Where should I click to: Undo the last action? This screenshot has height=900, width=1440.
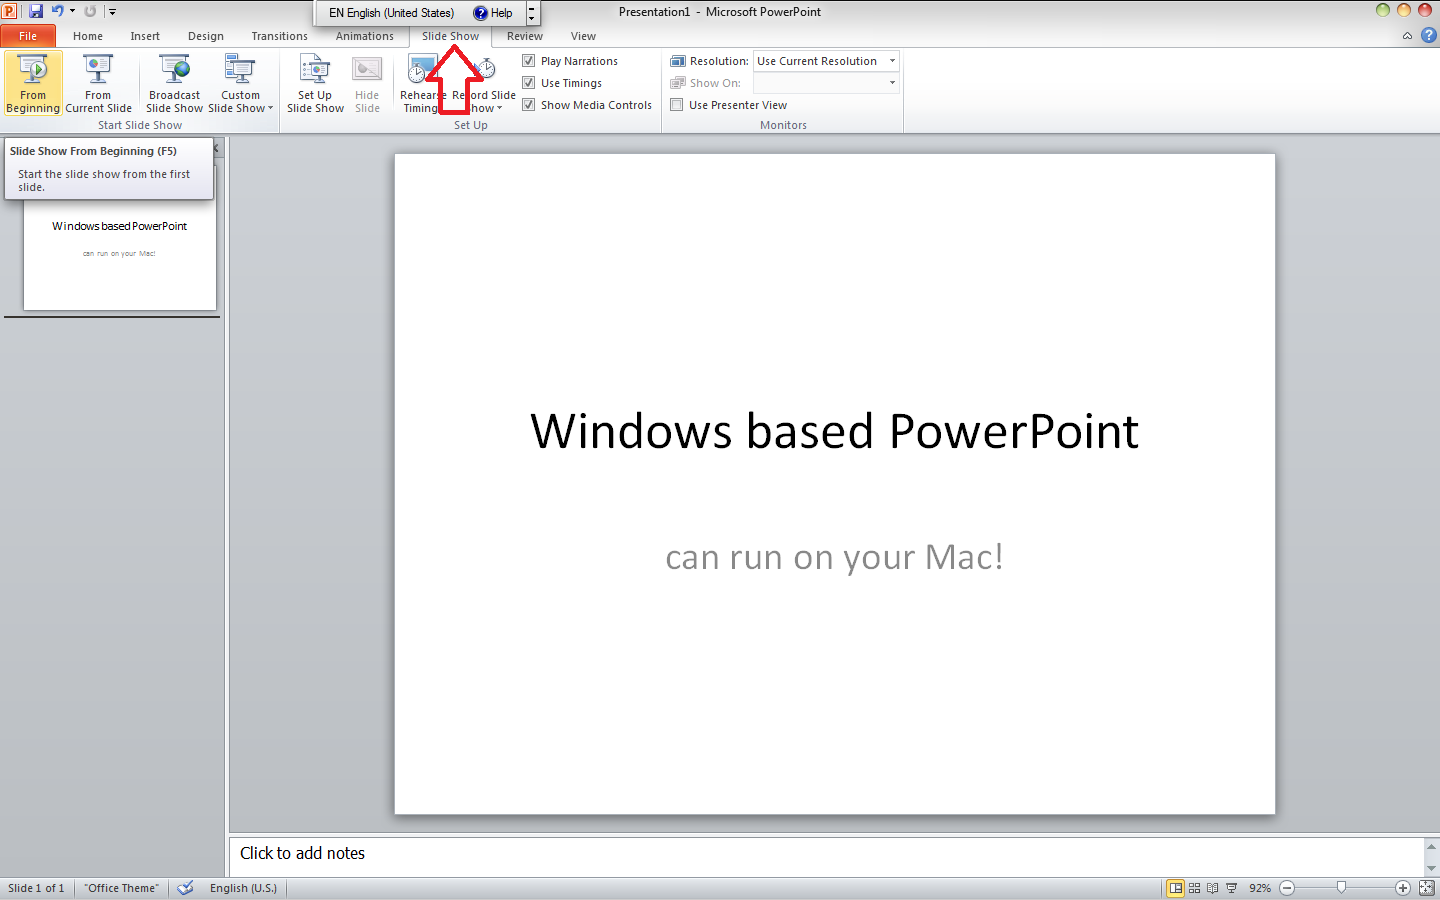pos(57,11)
